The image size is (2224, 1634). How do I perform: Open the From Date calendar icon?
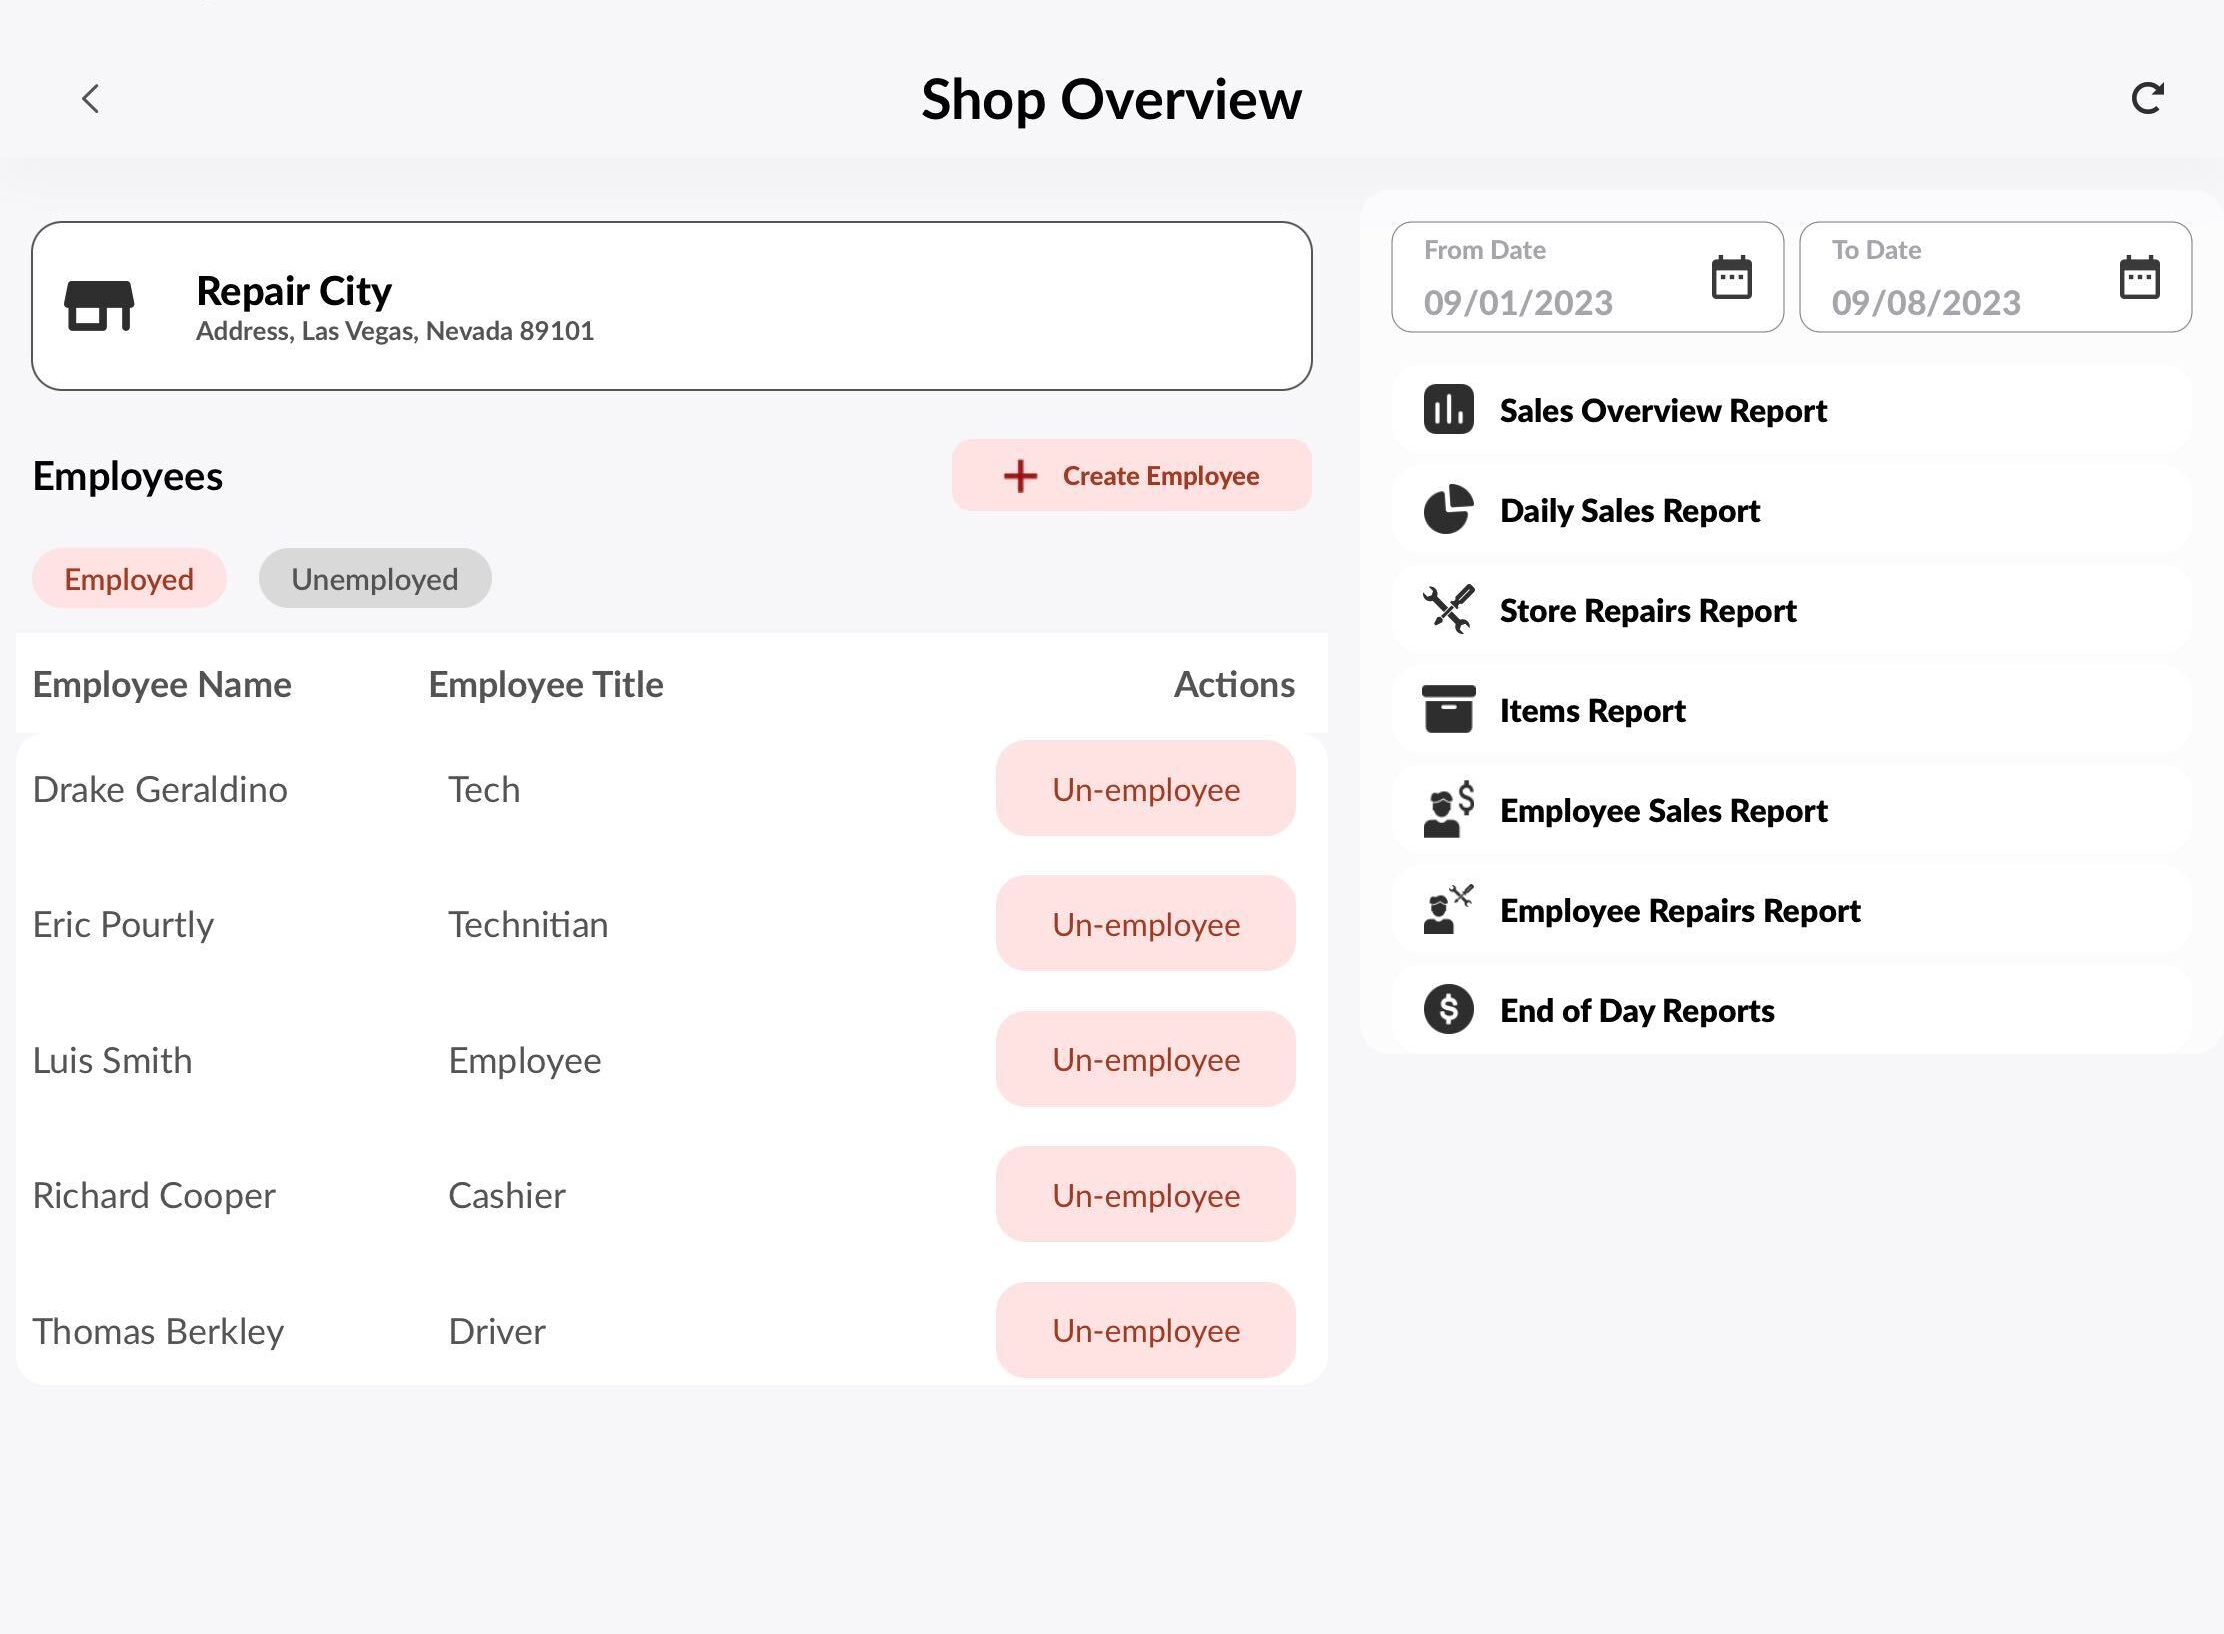click(x=1731, y=277)
